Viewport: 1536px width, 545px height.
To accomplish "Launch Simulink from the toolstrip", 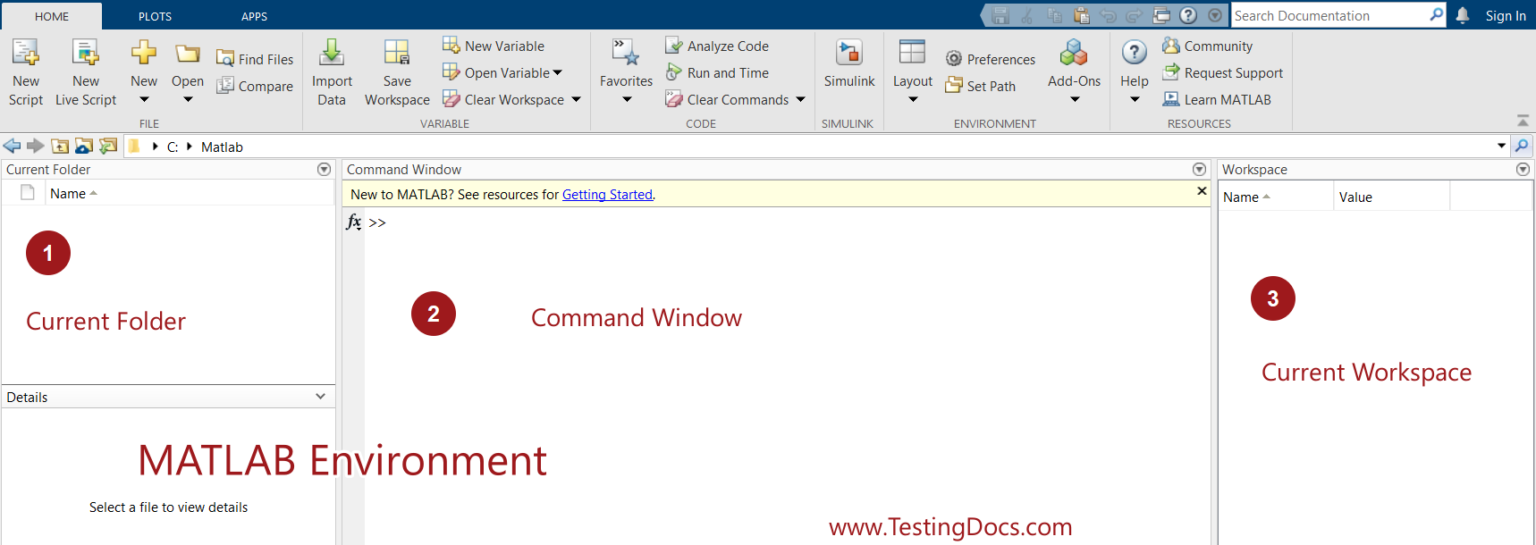I will tap(849, 54).
